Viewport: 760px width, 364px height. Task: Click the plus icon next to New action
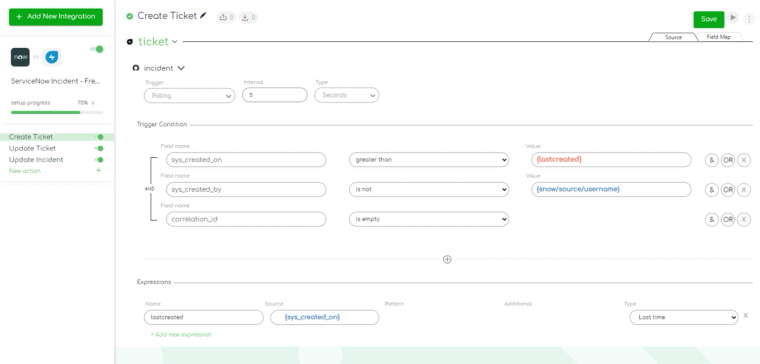coord(98,171)
